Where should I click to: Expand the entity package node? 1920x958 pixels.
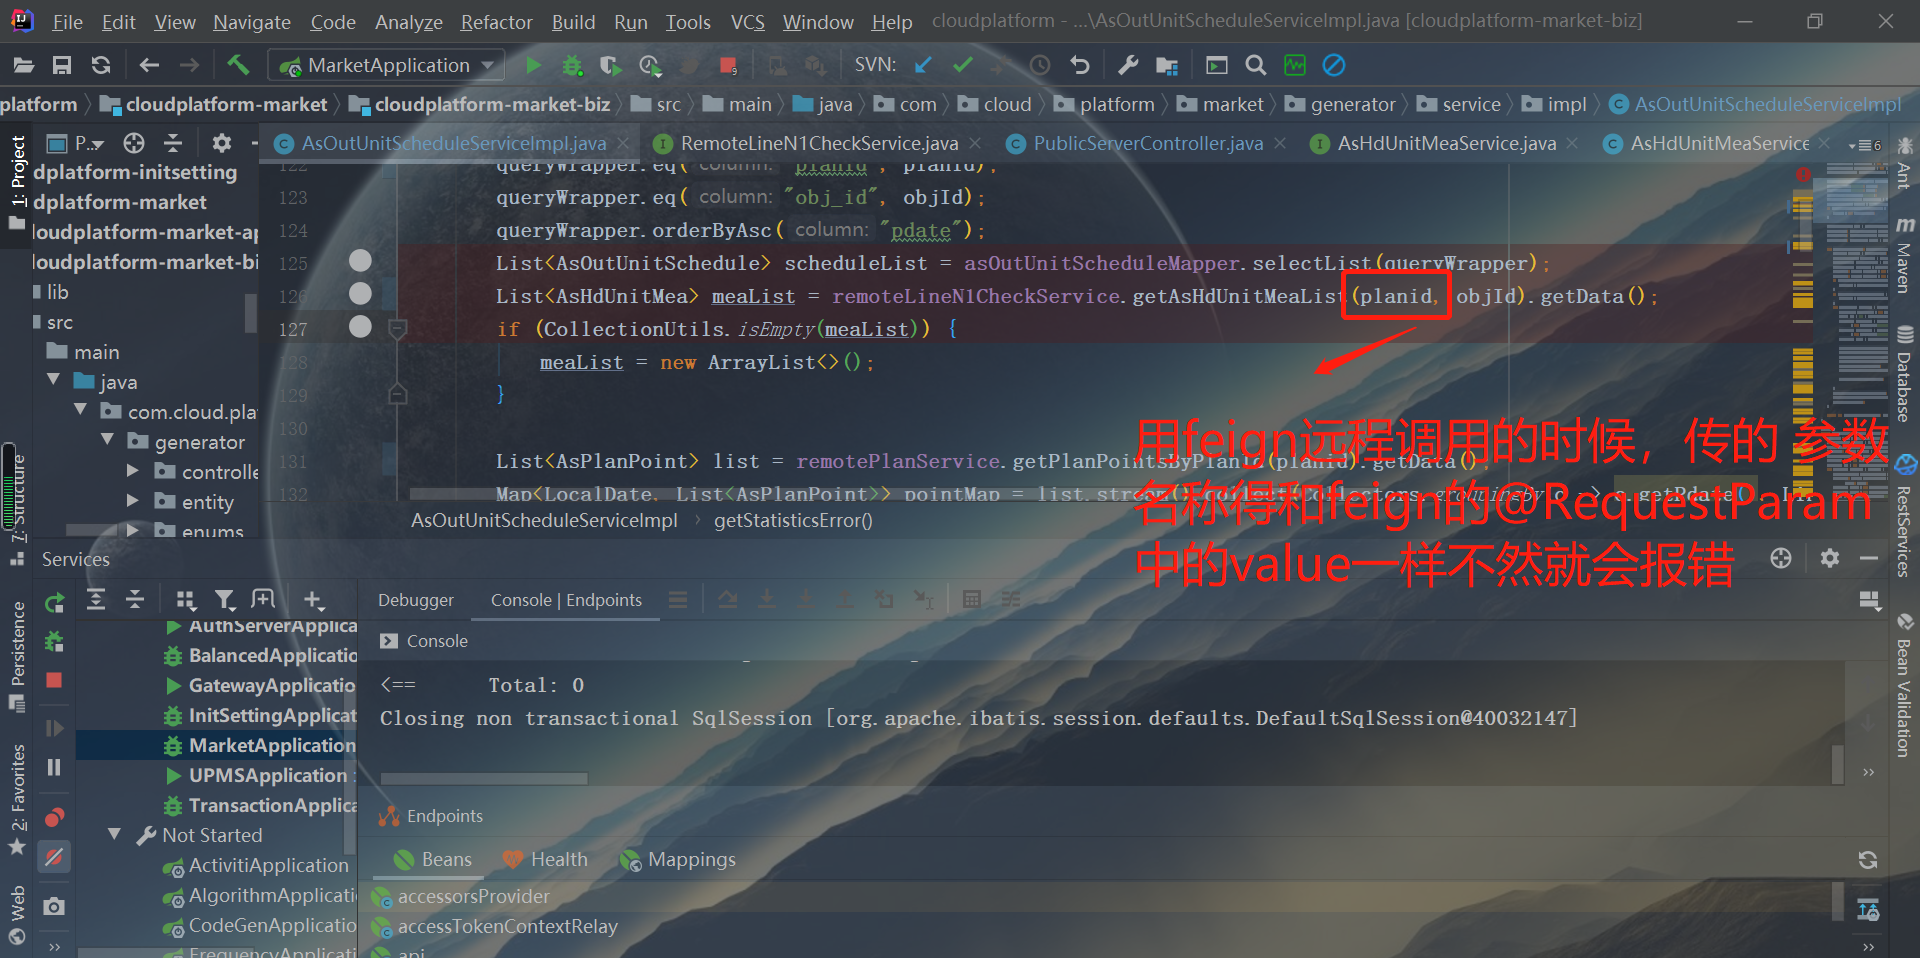click(x=133, y=501)
